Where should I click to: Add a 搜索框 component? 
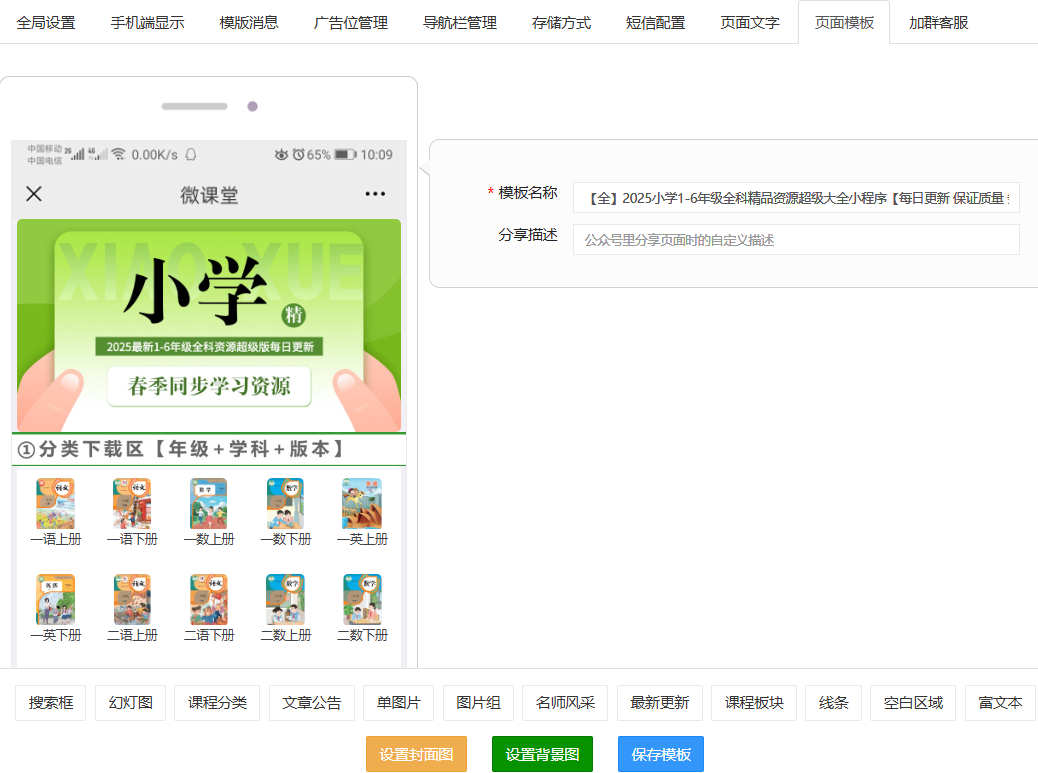pos(50,703)
